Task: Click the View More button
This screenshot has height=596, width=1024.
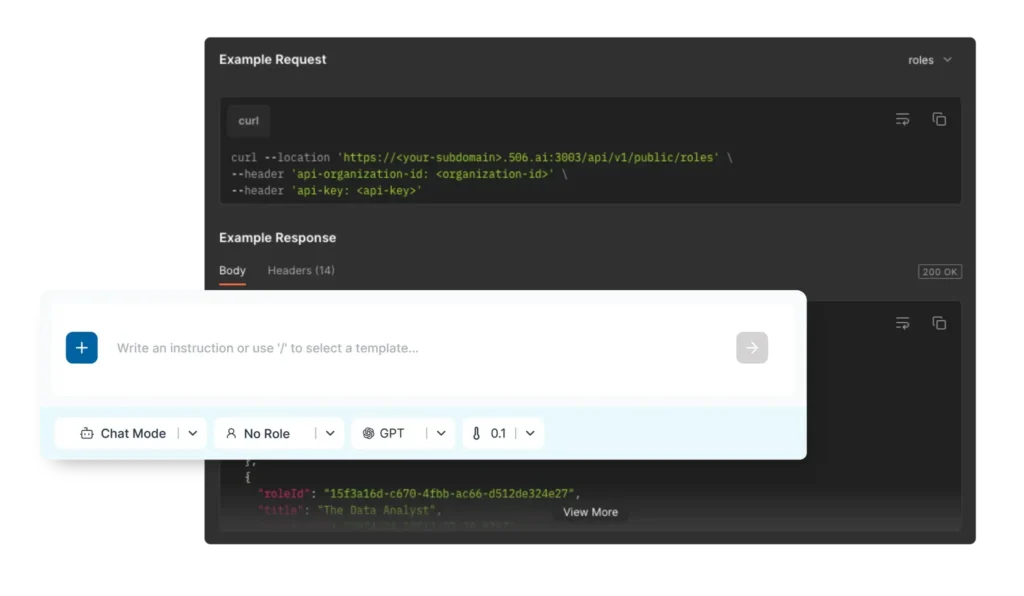Action: pyautogui.click(x=590, y=511)
